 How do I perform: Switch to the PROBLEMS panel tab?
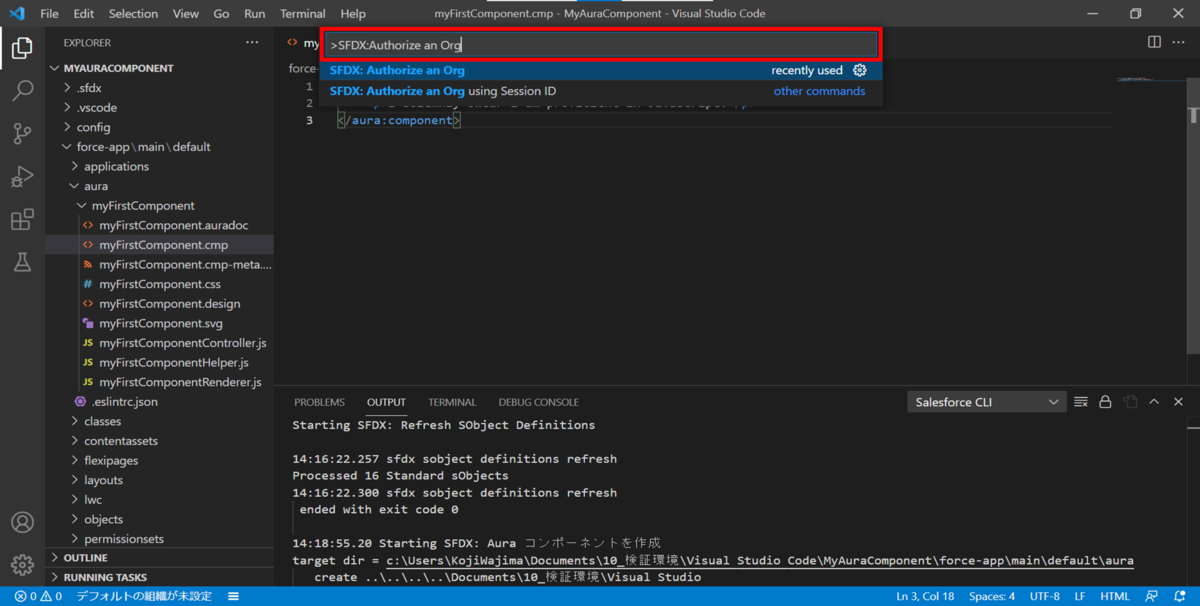tap(319, 402)
